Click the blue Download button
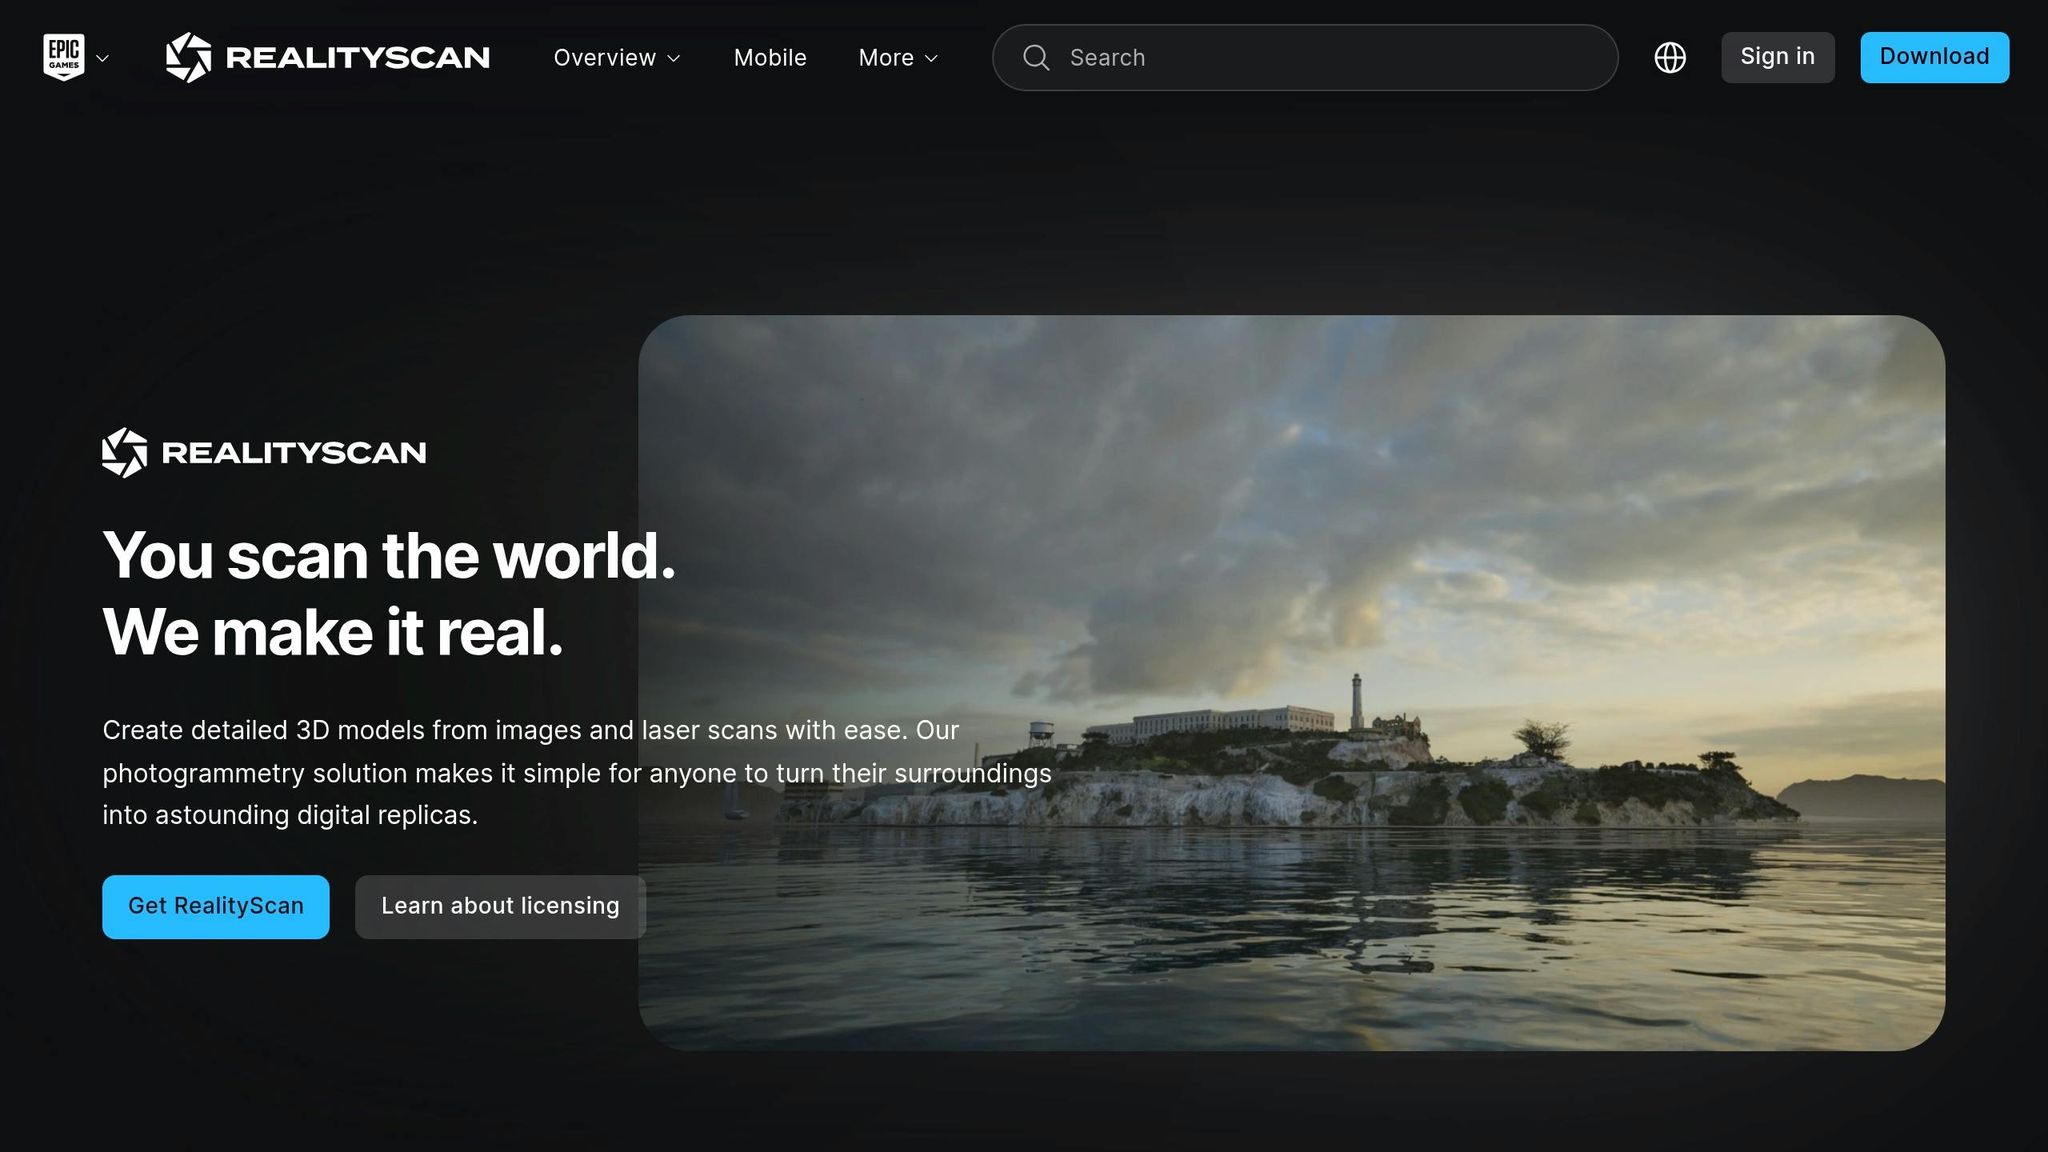2048x1152 pixels. [1933, 57]
